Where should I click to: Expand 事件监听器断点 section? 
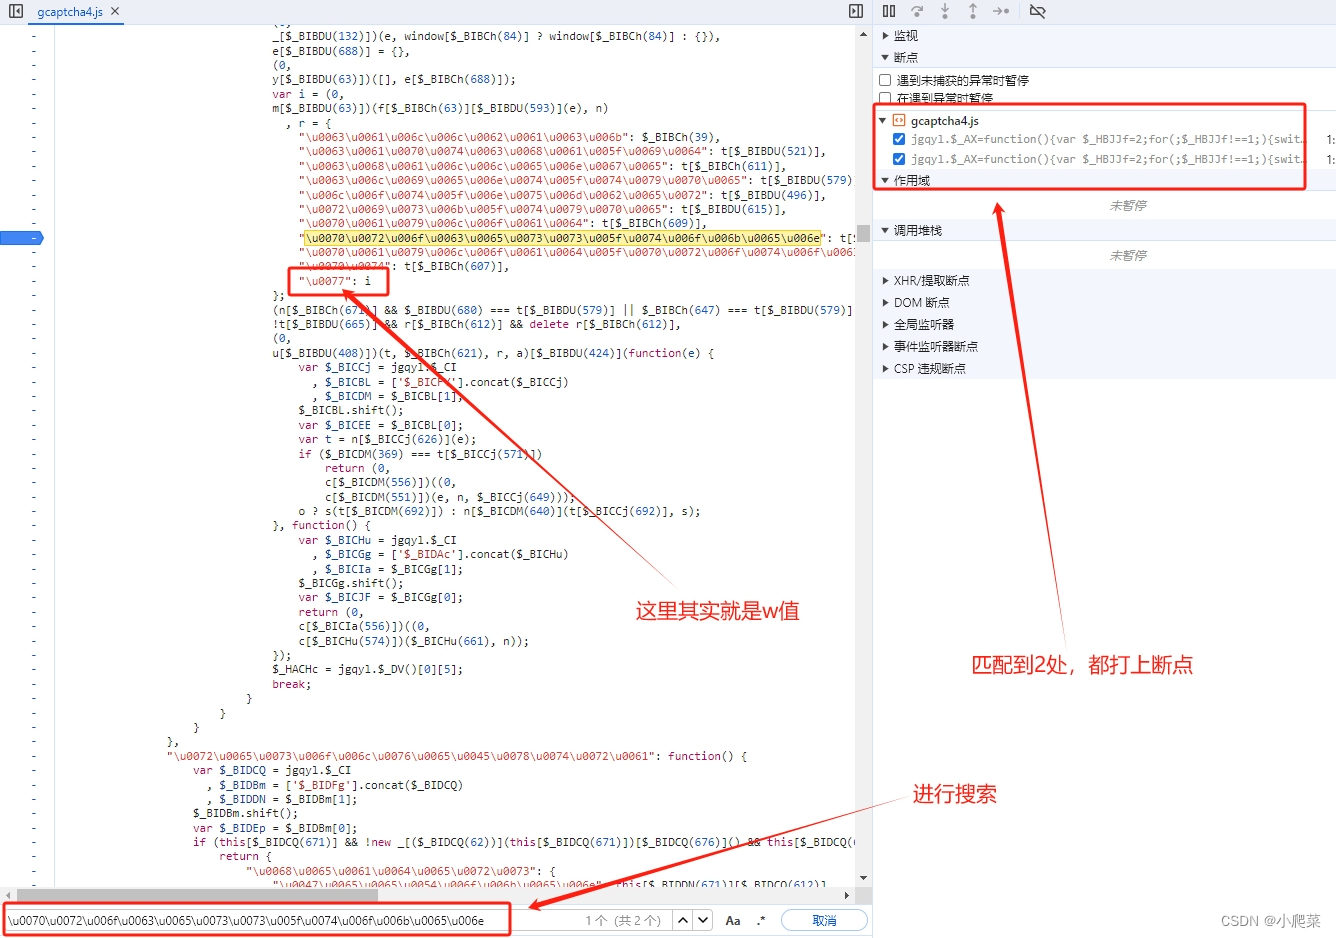[x=885, y=346]
